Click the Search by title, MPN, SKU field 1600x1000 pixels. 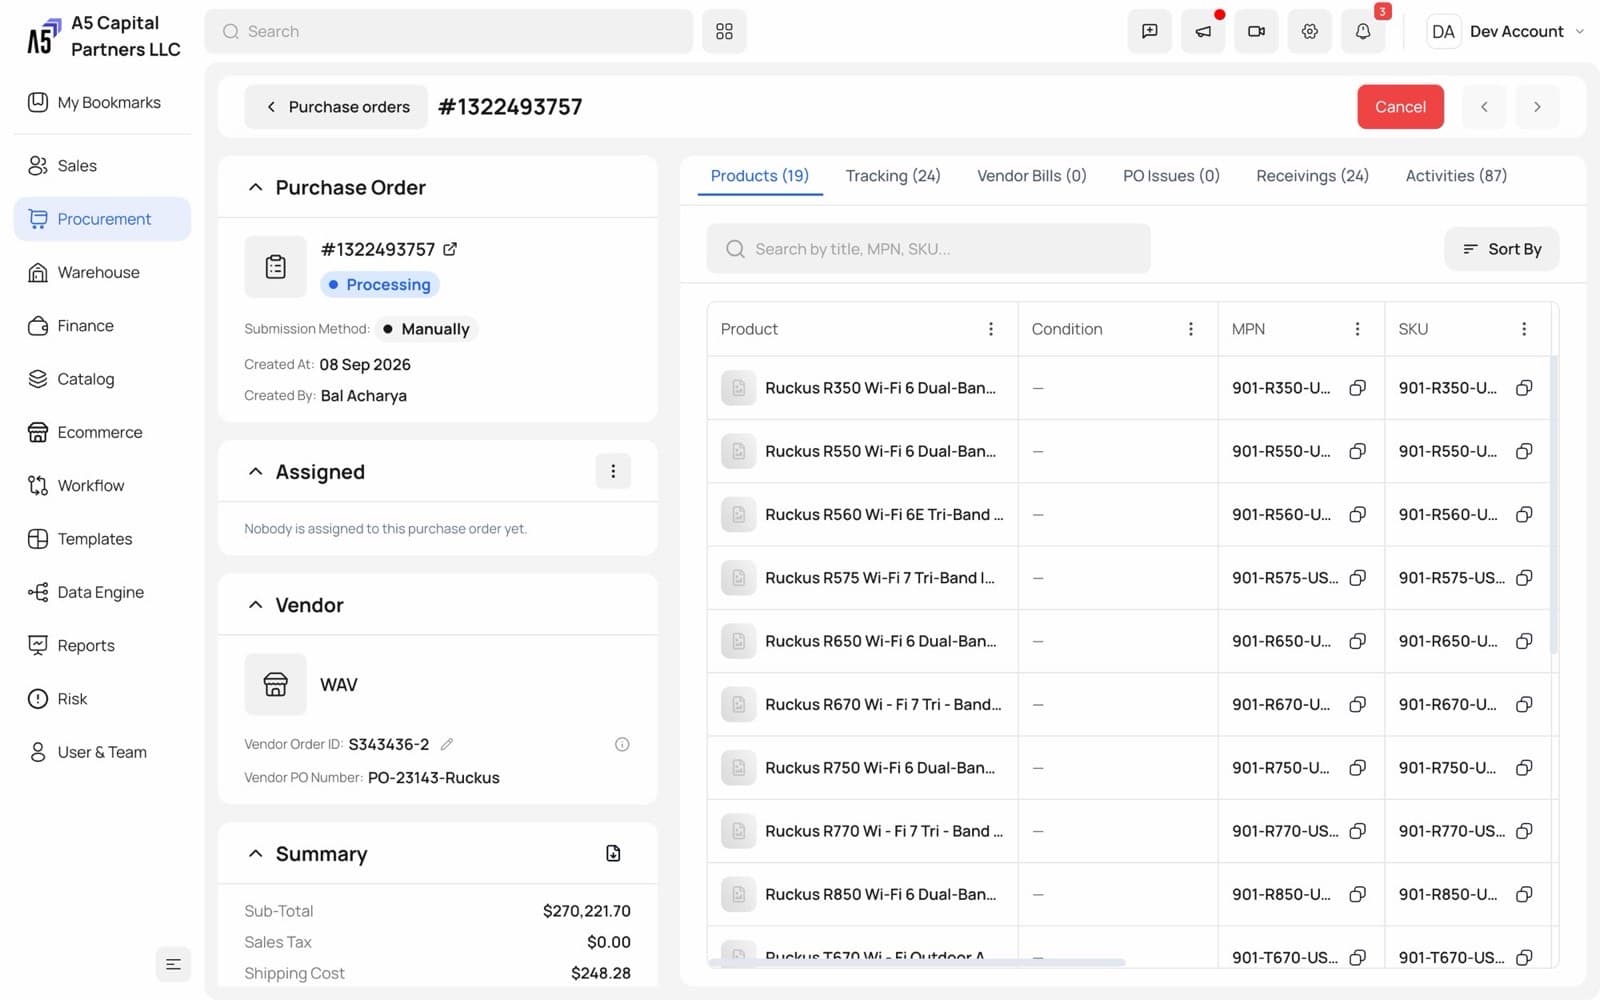(928, 249)
